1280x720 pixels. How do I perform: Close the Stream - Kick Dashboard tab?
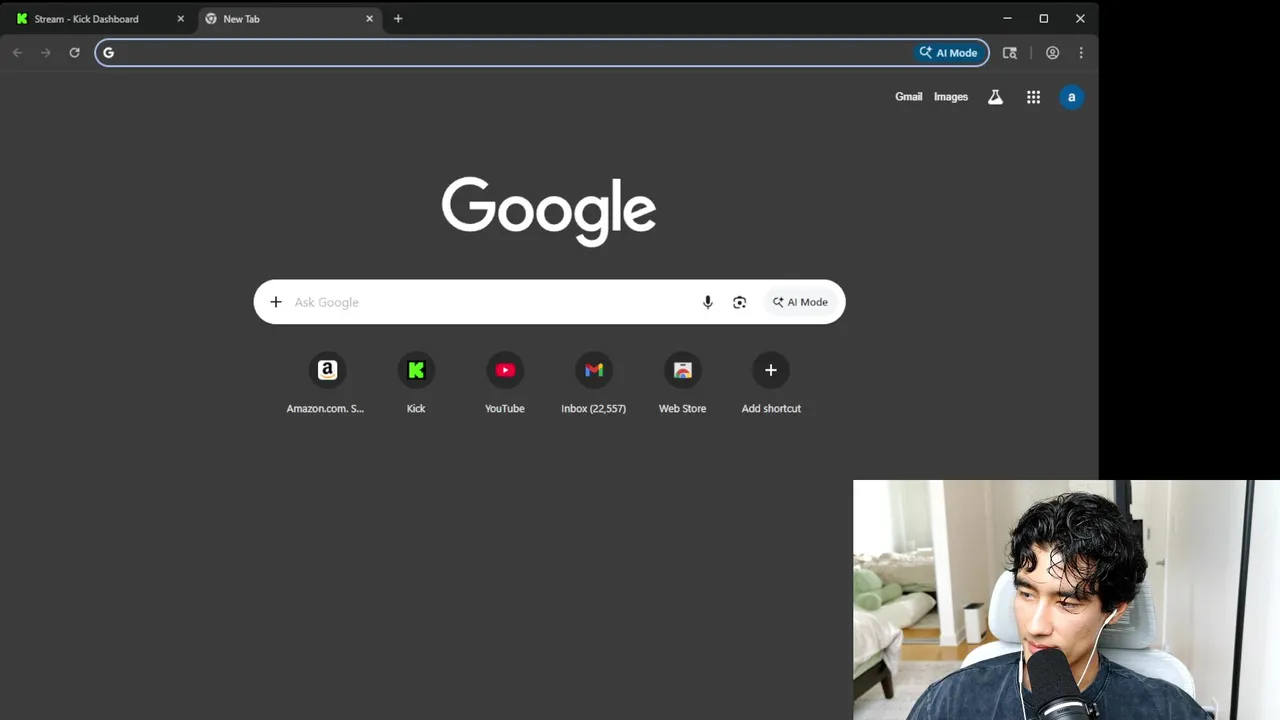pos(181,19)
